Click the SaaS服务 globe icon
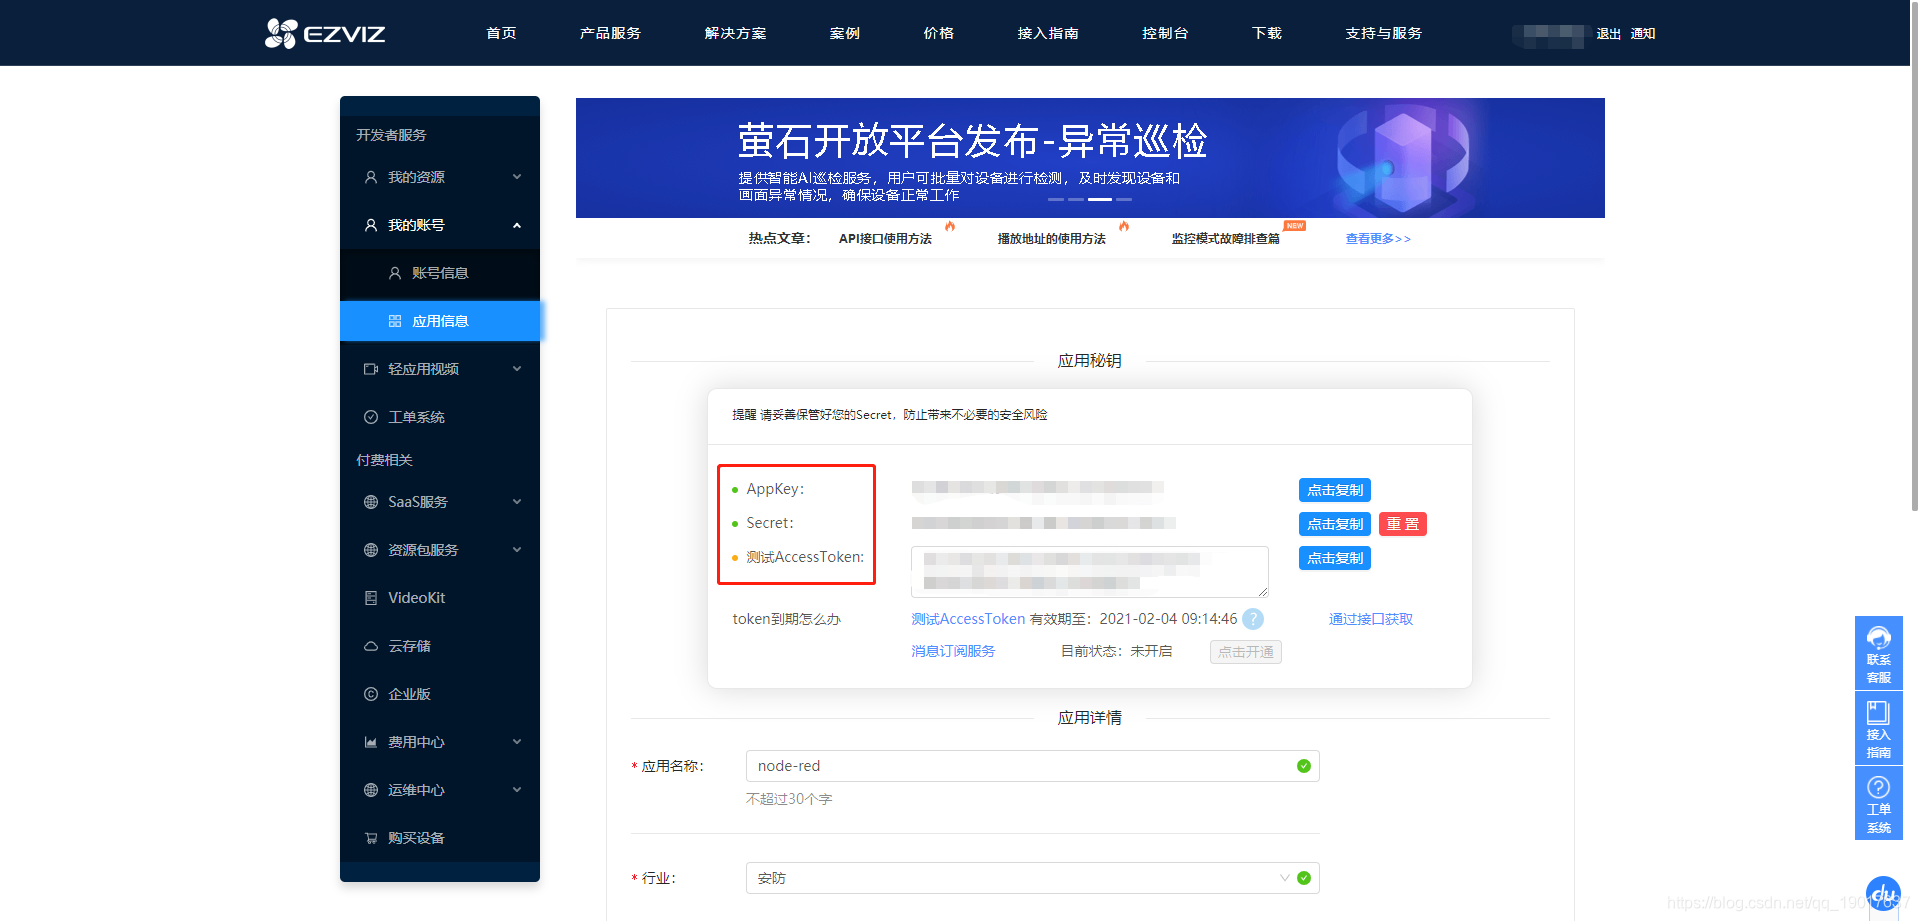Image resolution: width=1920 pixels, height=921 pixels. 371,502
